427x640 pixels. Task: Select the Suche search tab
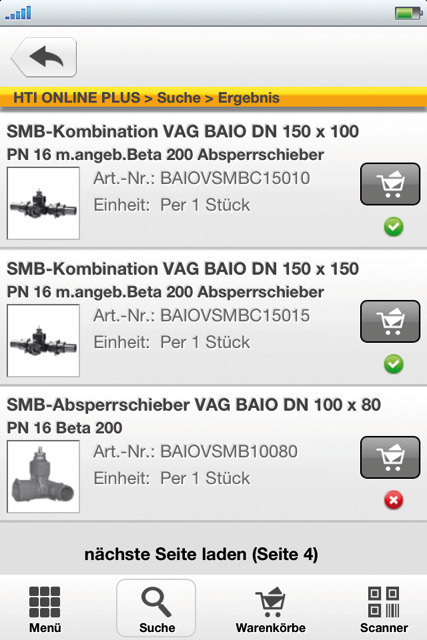tap(156, 608)
